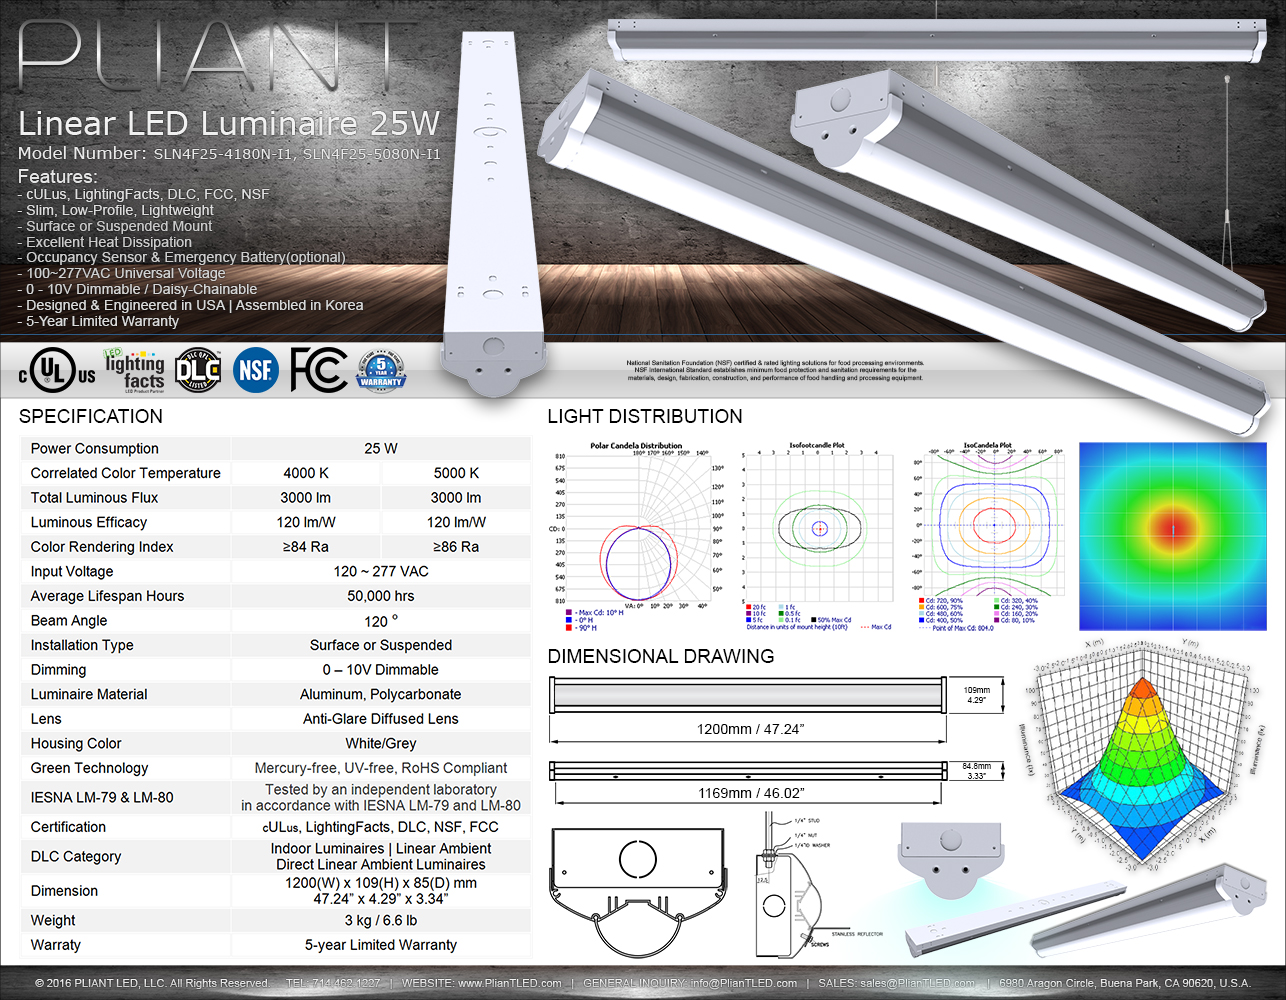This screenshot has height=1000, width=1286.
Task: Click the "50,000 hrs" lifespan value
Action: click(381, 596)
